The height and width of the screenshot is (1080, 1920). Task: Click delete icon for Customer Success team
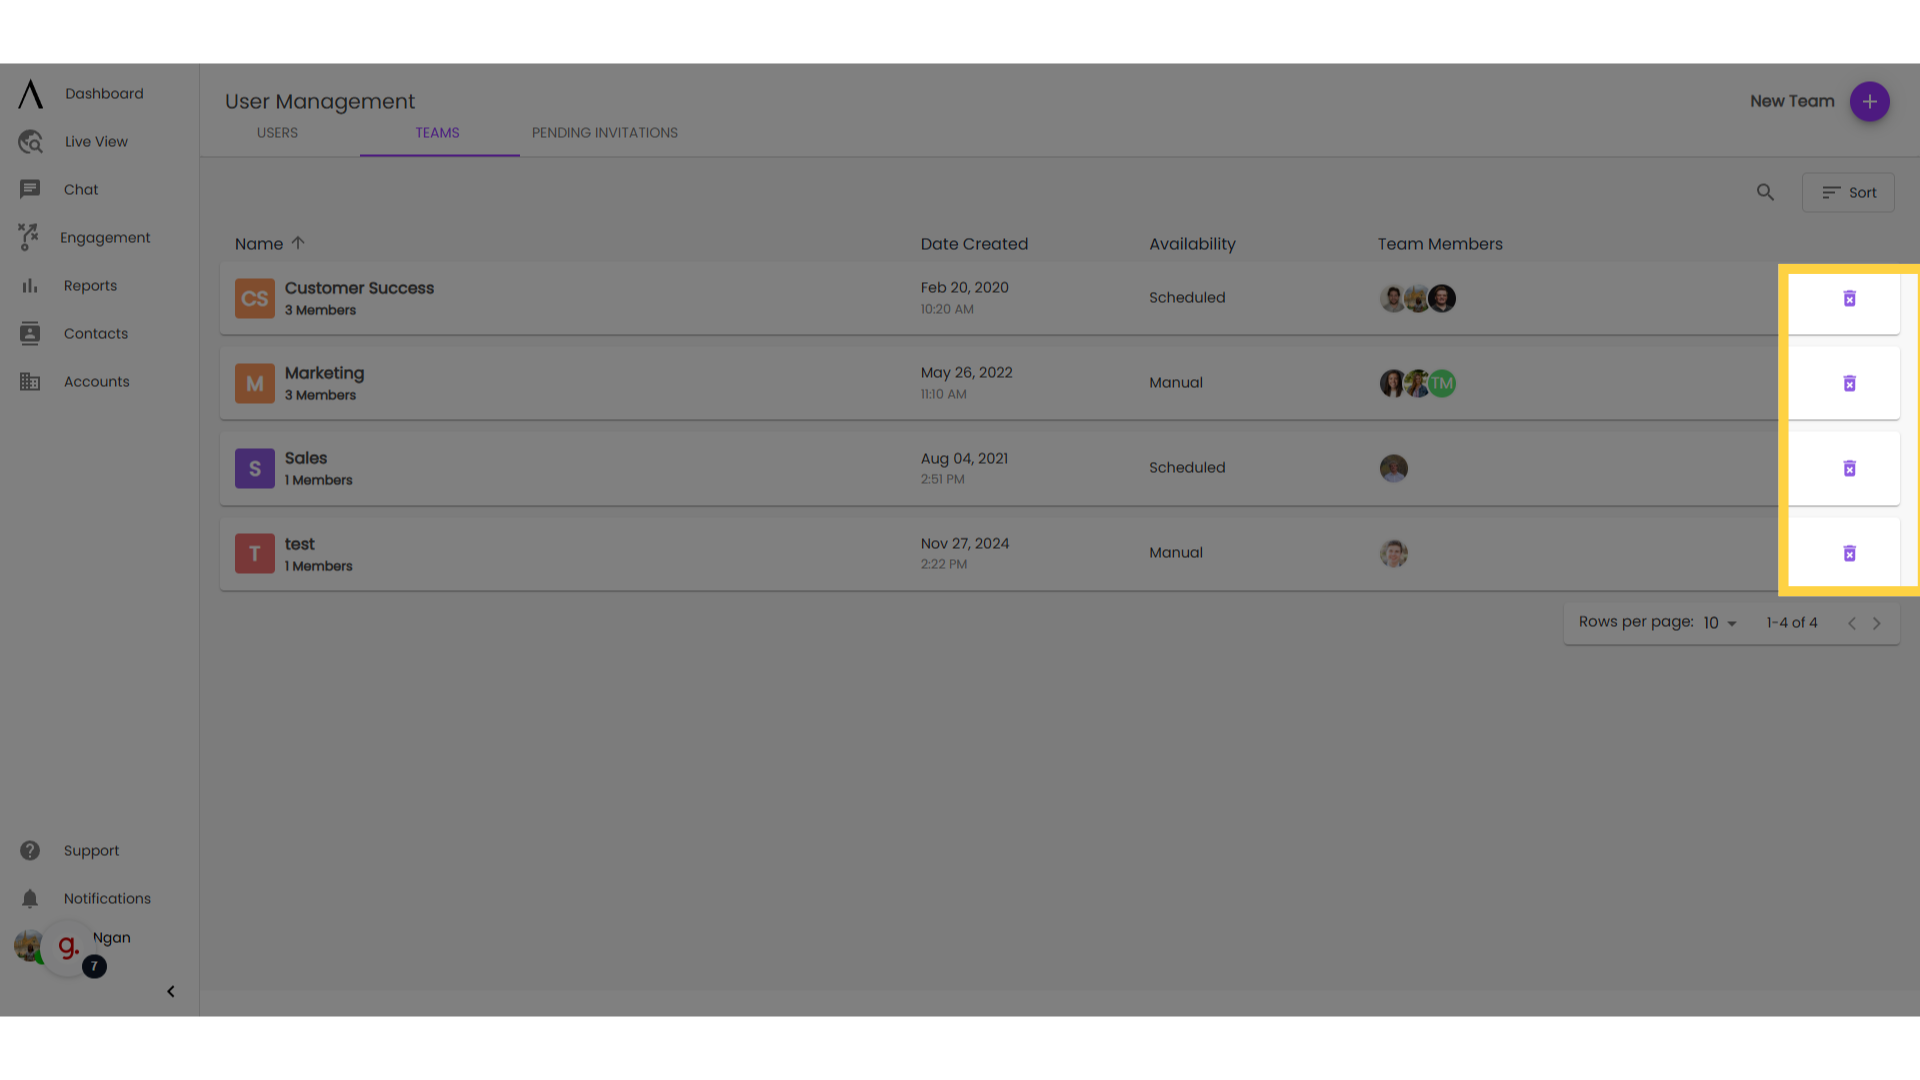1849,298
